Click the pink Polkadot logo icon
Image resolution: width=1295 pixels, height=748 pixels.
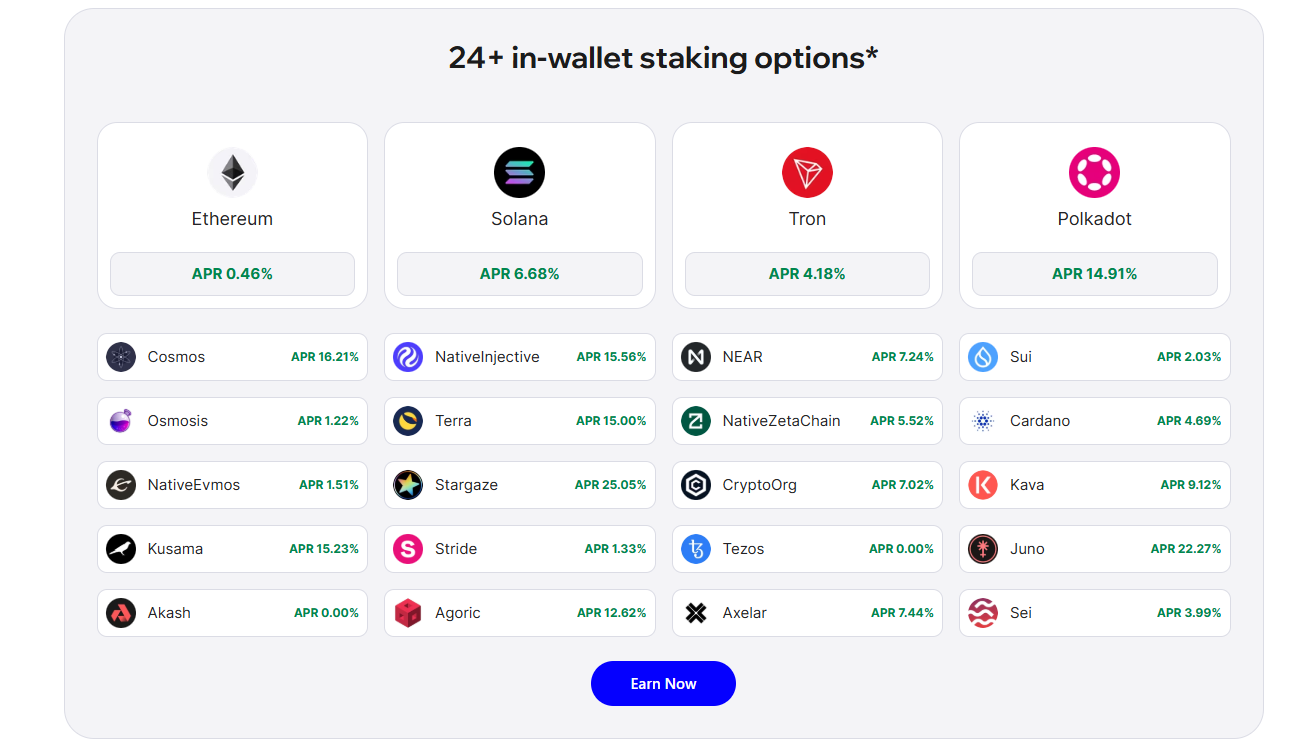pyautogui.click(x=1094, y=173)
